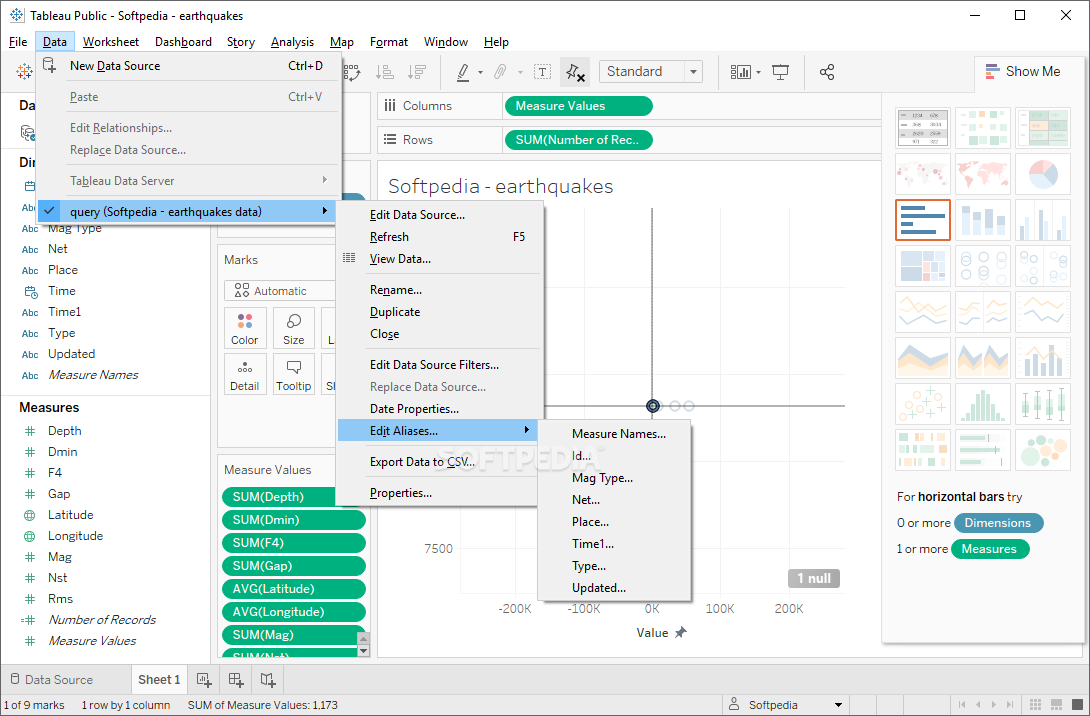Image resolution: width=1090 pixels, height=716 pixels.
Task: Click the share workbook icon
Action: coord(827,72)
